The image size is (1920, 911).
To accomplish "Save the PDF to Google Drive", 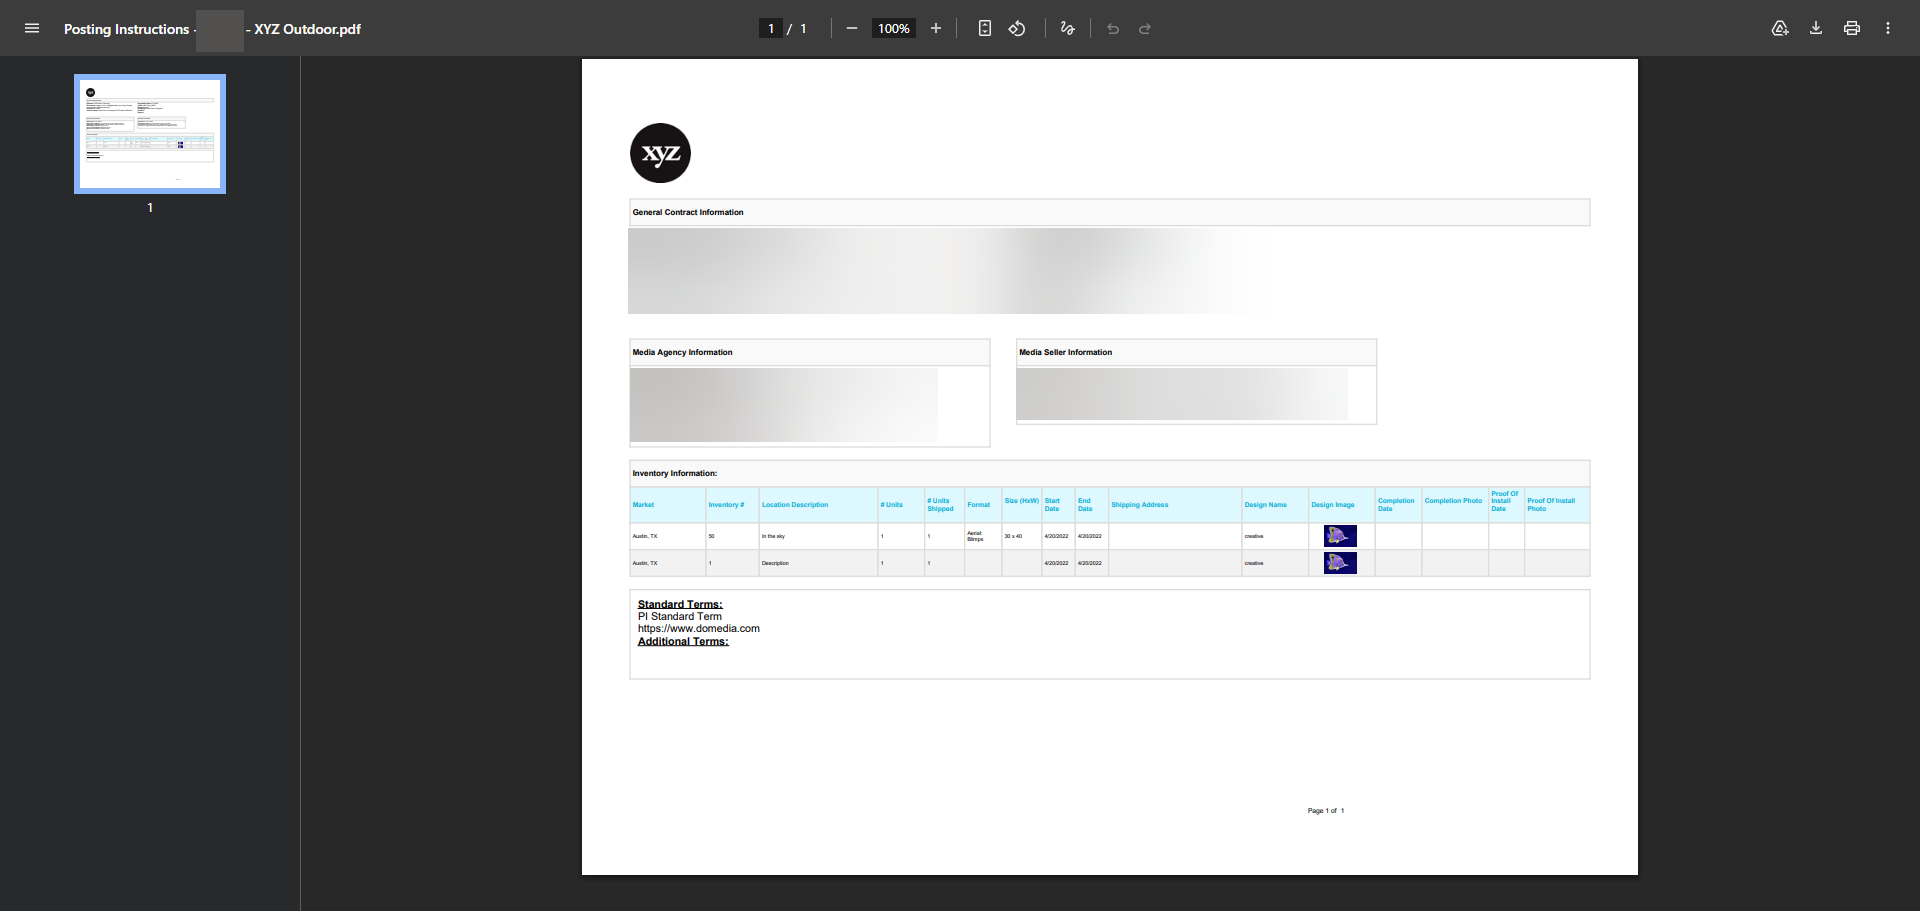I will pos(1780,28).
